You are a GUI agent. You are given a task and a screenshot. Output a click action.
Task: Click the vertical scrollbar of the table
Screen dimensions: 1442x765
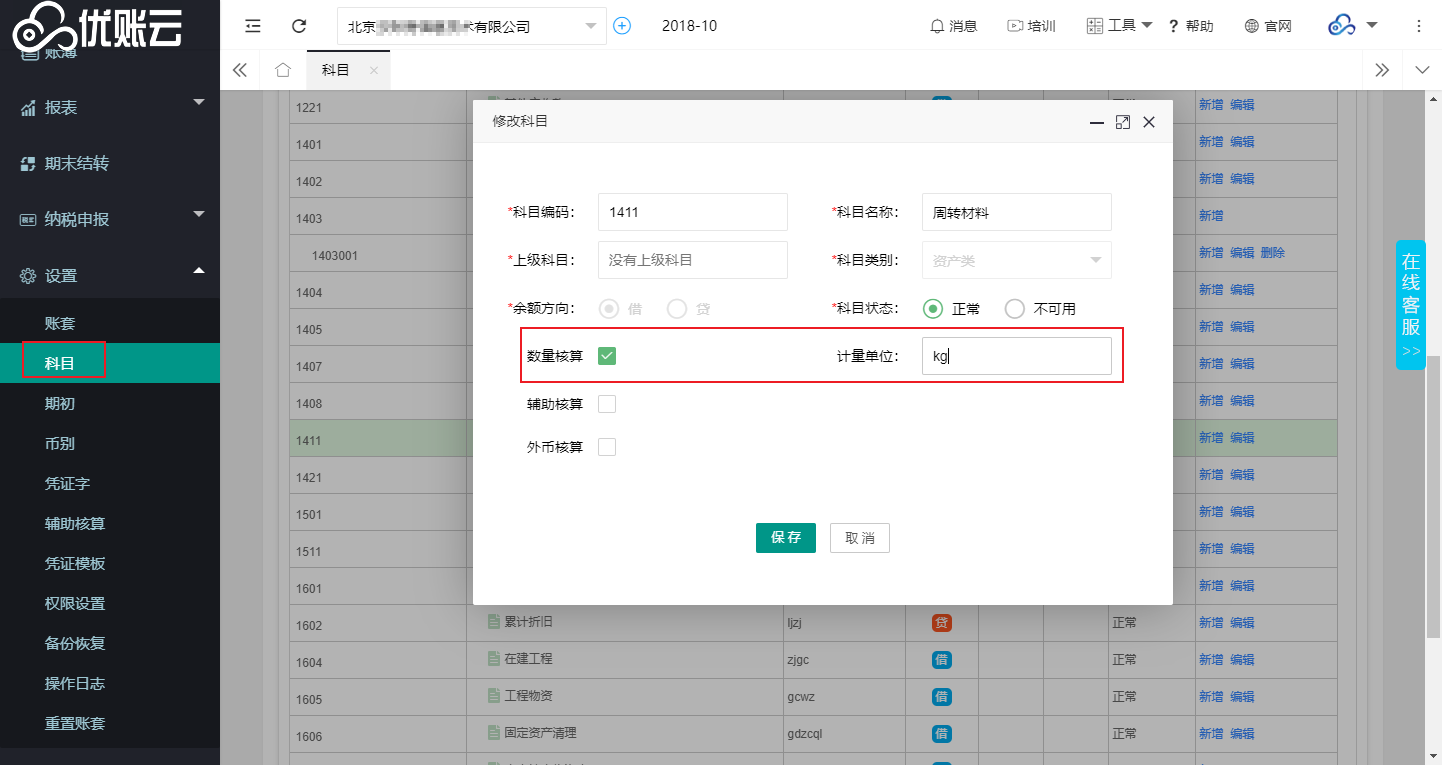tap(1433, 496)
